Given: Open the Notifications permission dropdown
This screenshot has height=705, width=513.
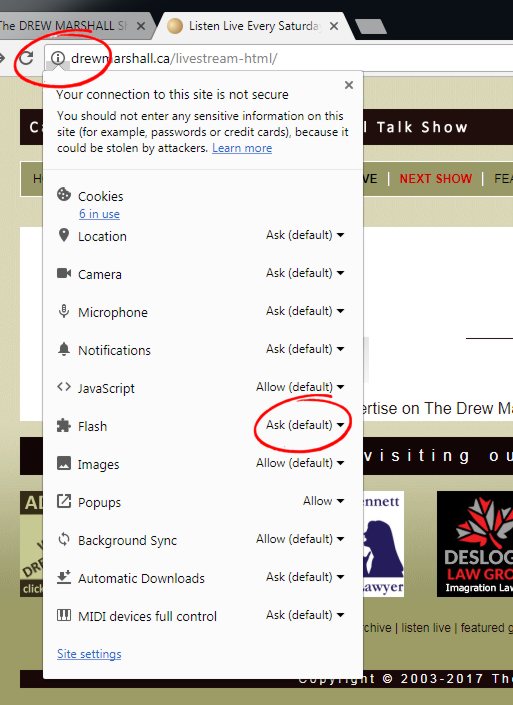Looking at the screenshot, I should coord(305,349).
